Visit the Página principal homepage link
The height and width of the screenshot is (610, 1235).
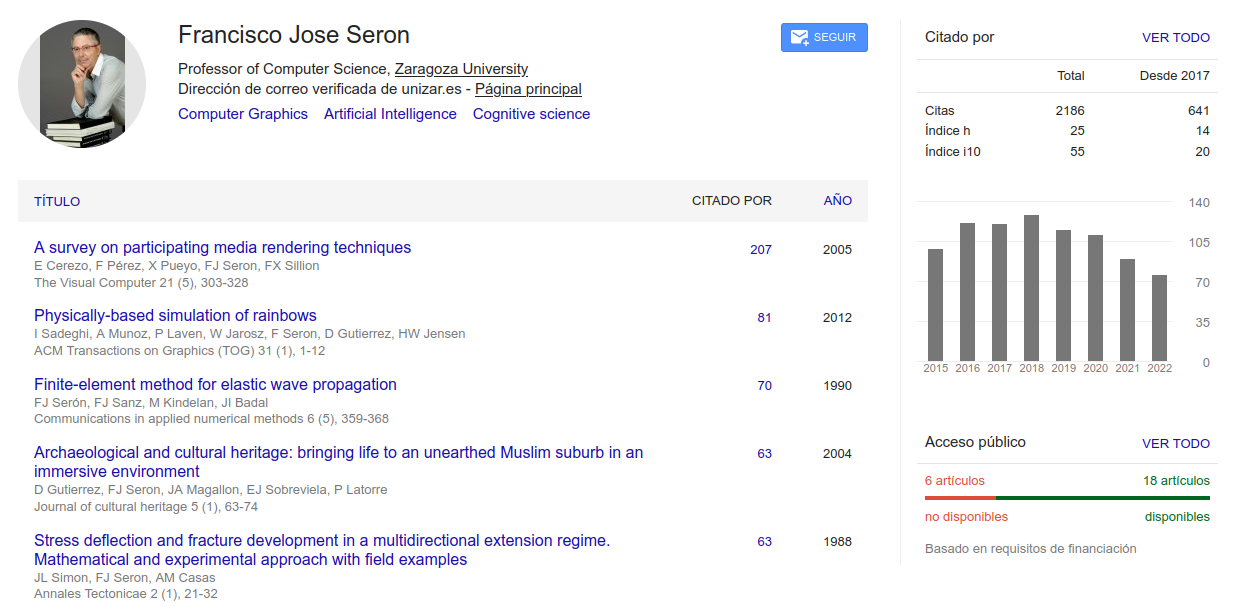pos(528,89)
